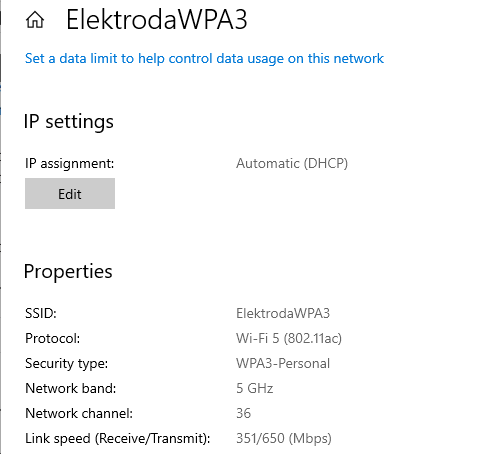The width and height of the screenshot is (485, 454).
Task: Select the IP settings heading
Action: (x=69, y=121)
